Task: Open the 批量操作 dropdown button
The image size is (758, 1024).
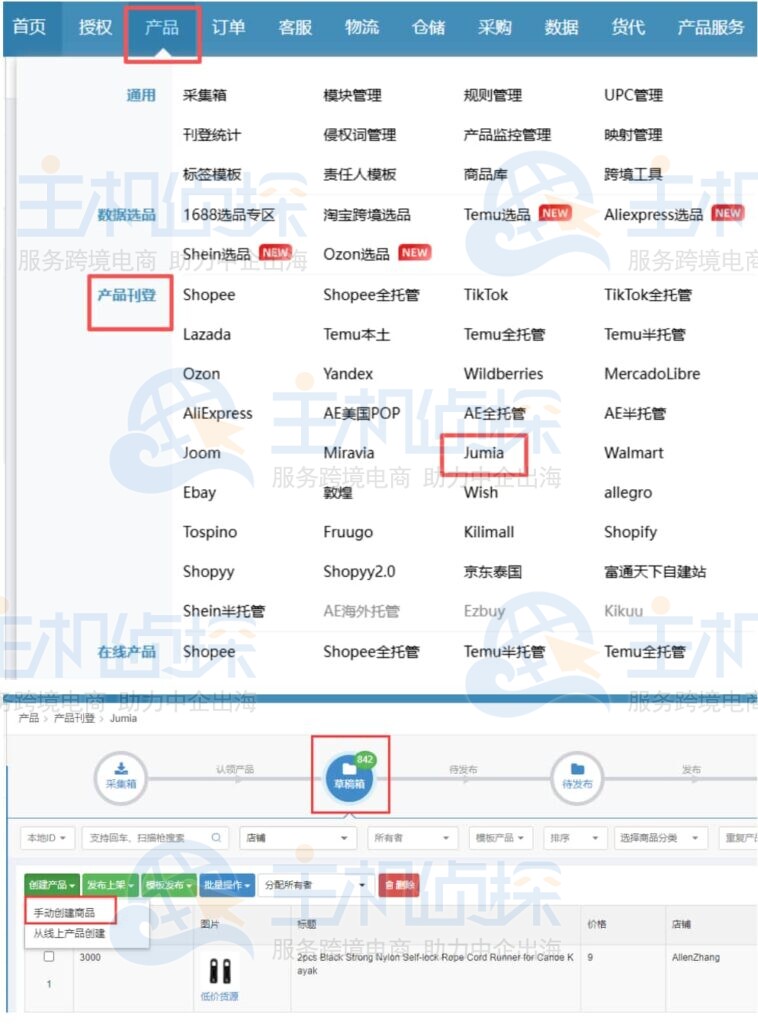Action: pos(227,885)
